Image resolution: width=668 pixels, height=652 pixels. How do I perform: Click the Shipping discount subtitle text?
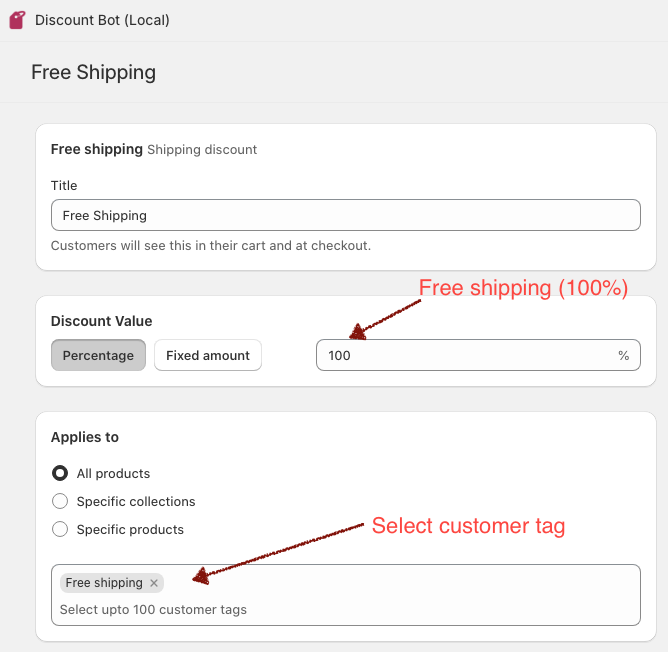(x=202, y=149)
